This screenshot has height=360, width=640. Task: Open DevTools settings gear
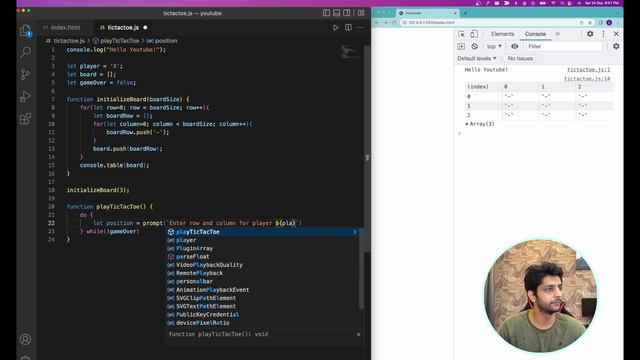click(590, 34)
